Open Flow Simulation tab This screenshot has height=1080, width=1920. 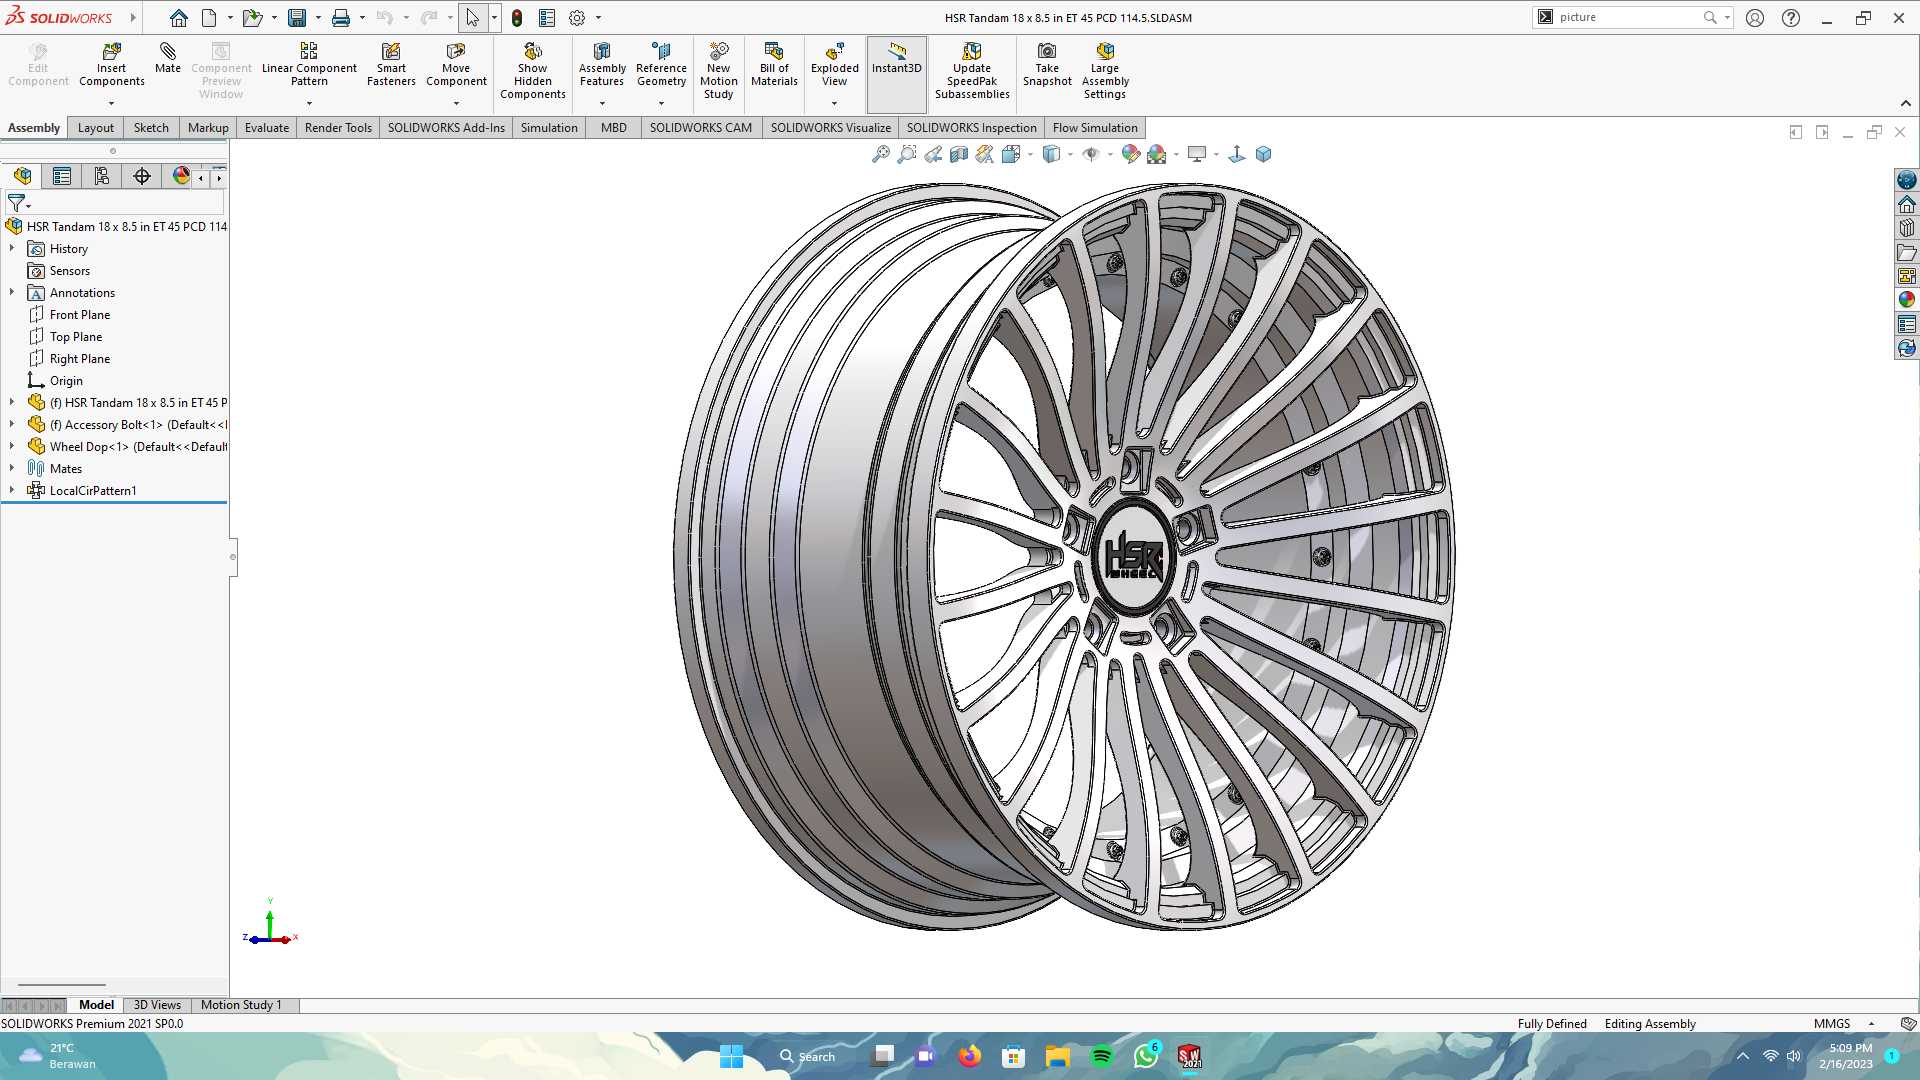1095,128
